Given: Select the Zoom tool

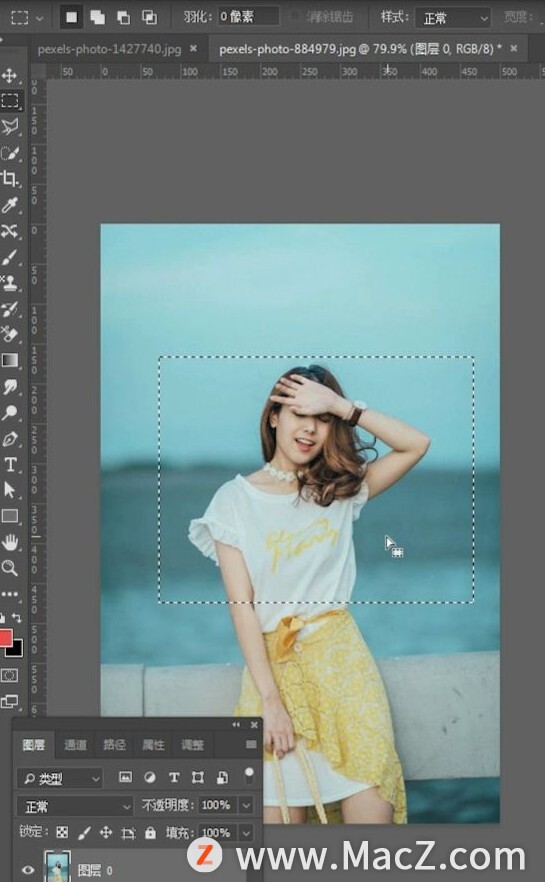Looking at the screenshot, I should (10, 568).
